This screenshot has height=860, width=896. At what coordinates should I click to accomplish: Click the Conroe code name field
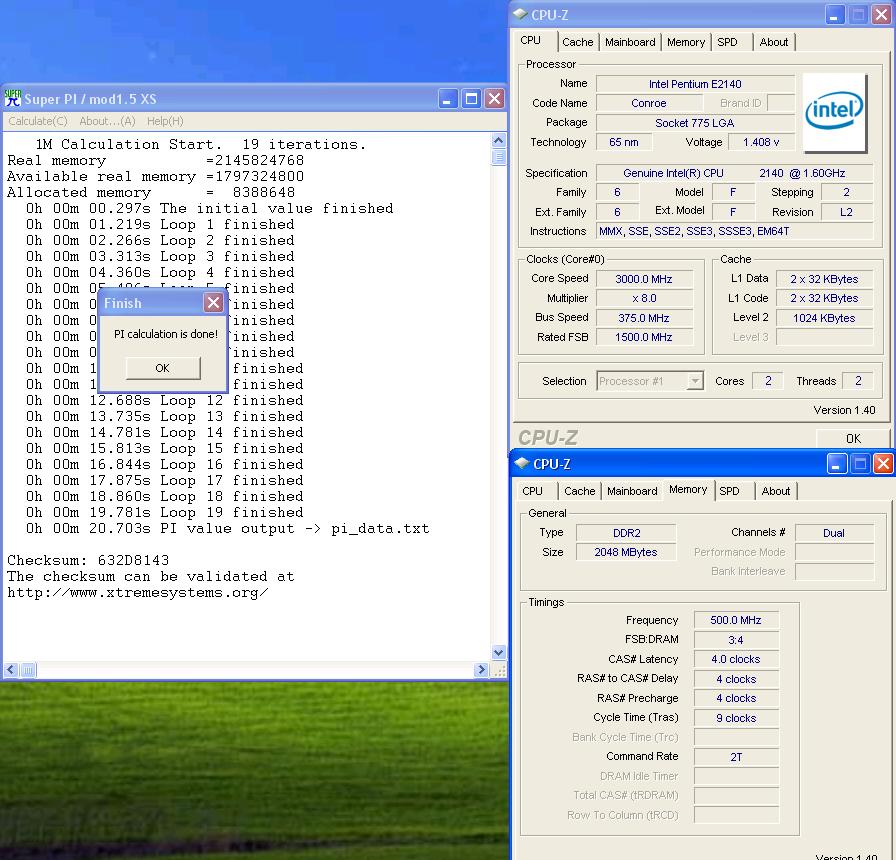click(x=649, y=103)
